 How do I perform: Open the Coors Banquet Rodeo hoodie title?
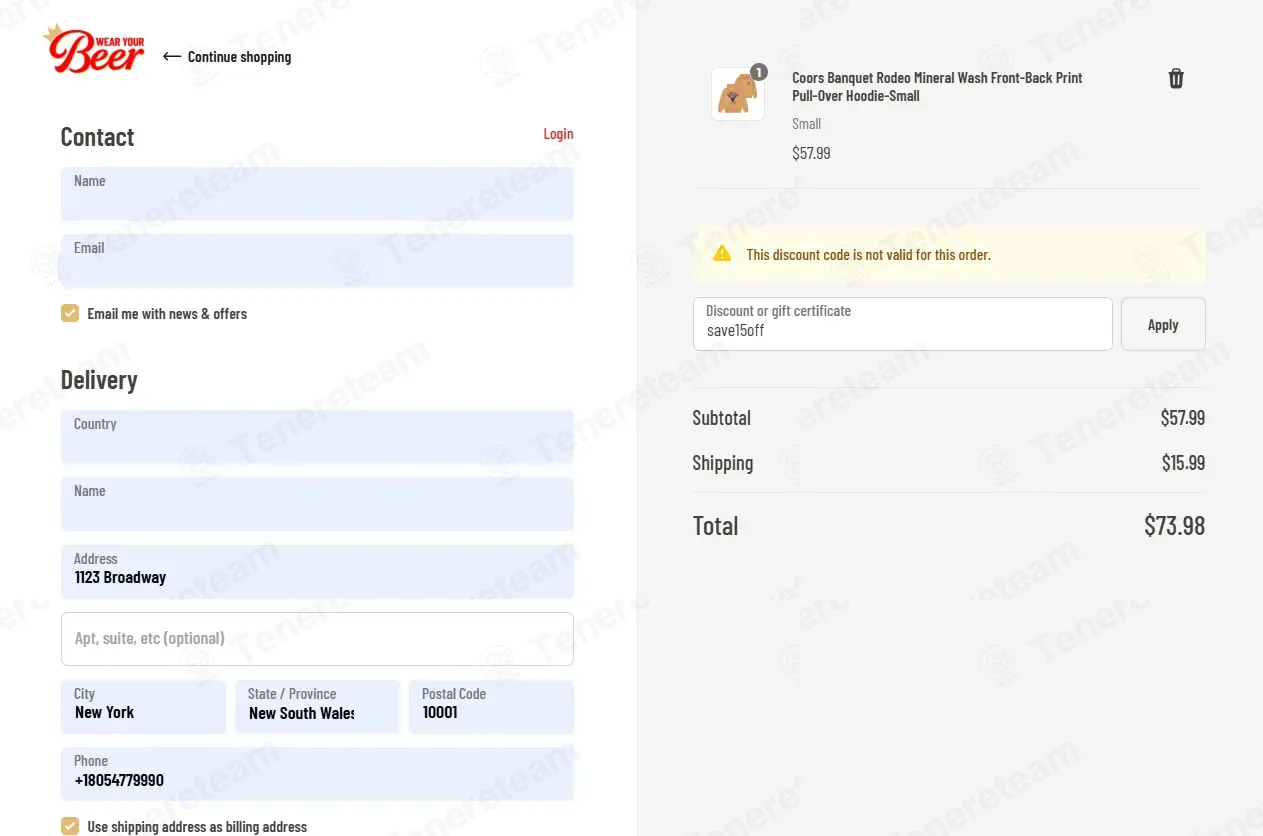pyautogui.click(x=937, y=87)
